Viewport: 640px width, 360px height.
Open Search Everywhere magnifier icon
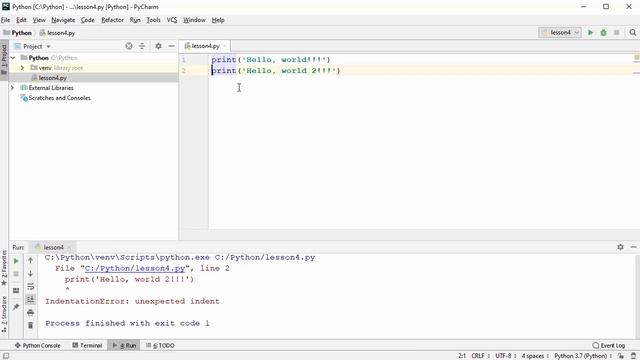click(633, 33)
